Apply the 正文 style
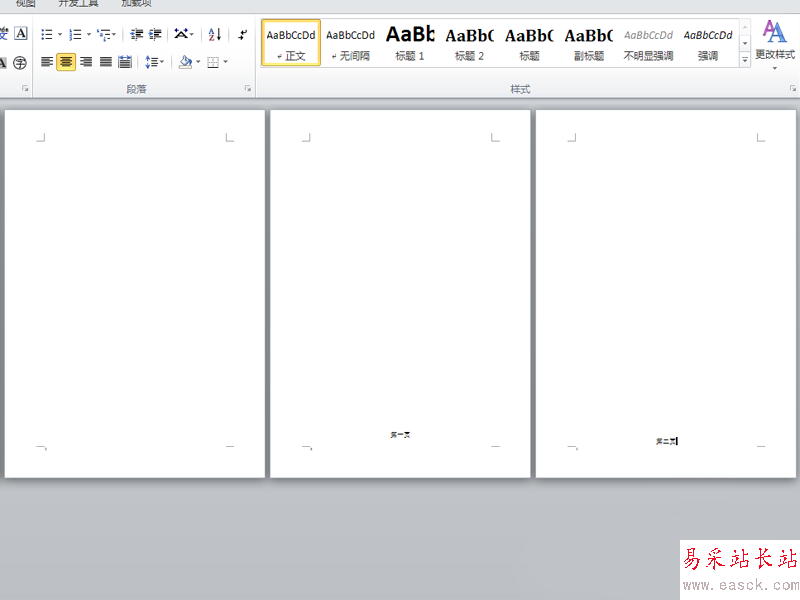Viewport: 800px width, 600px height. click(x=291, y=43)
